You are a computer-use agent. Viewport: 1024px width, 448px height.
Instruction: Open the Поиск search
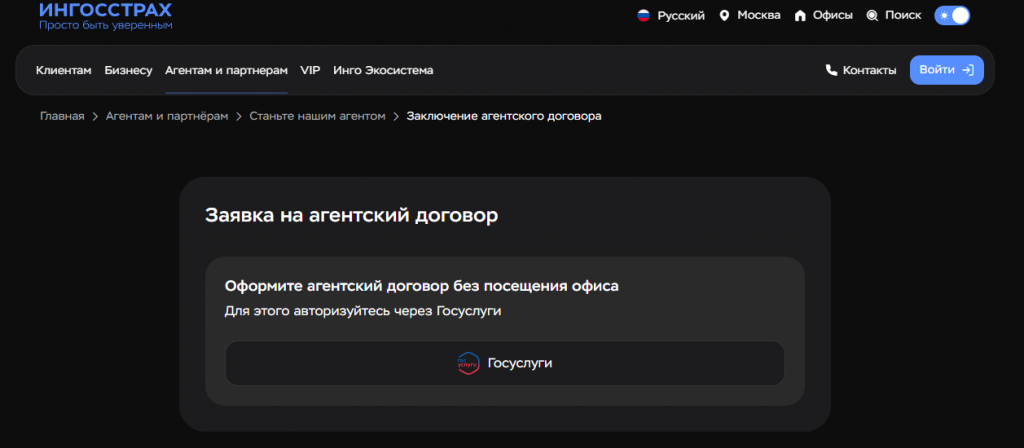[x=903, y=15]
